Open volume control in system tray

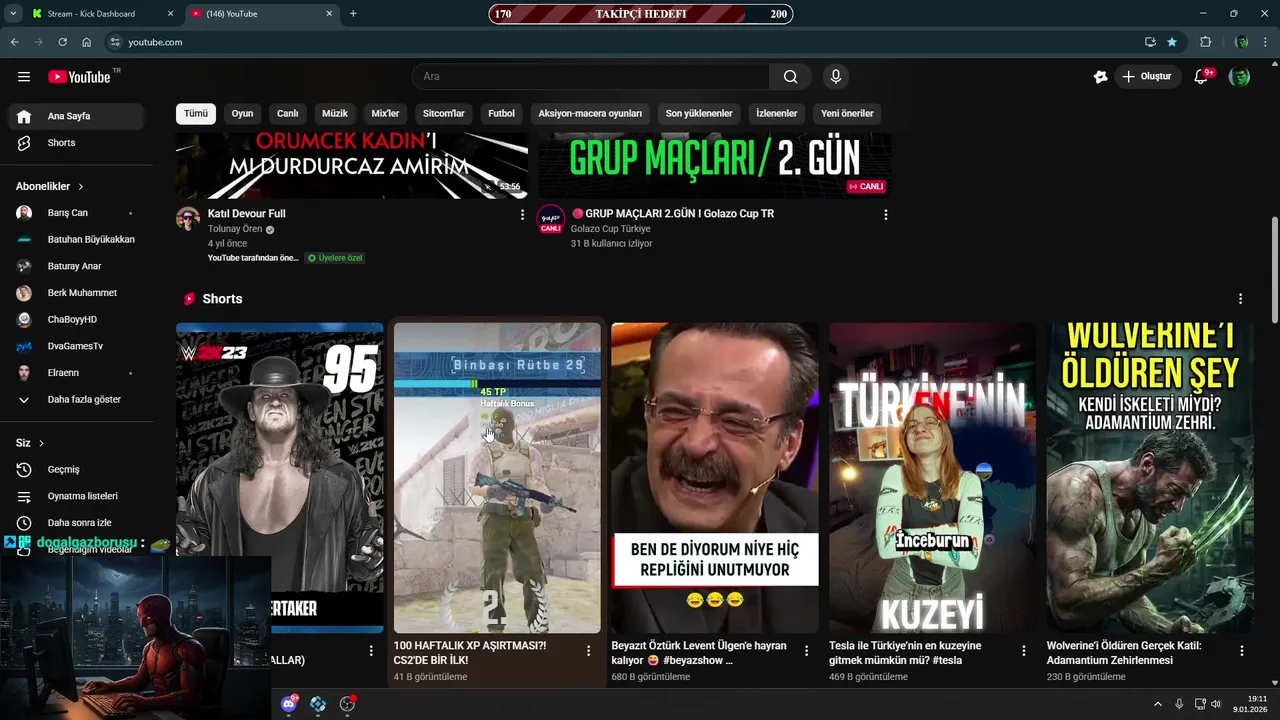1216,704
